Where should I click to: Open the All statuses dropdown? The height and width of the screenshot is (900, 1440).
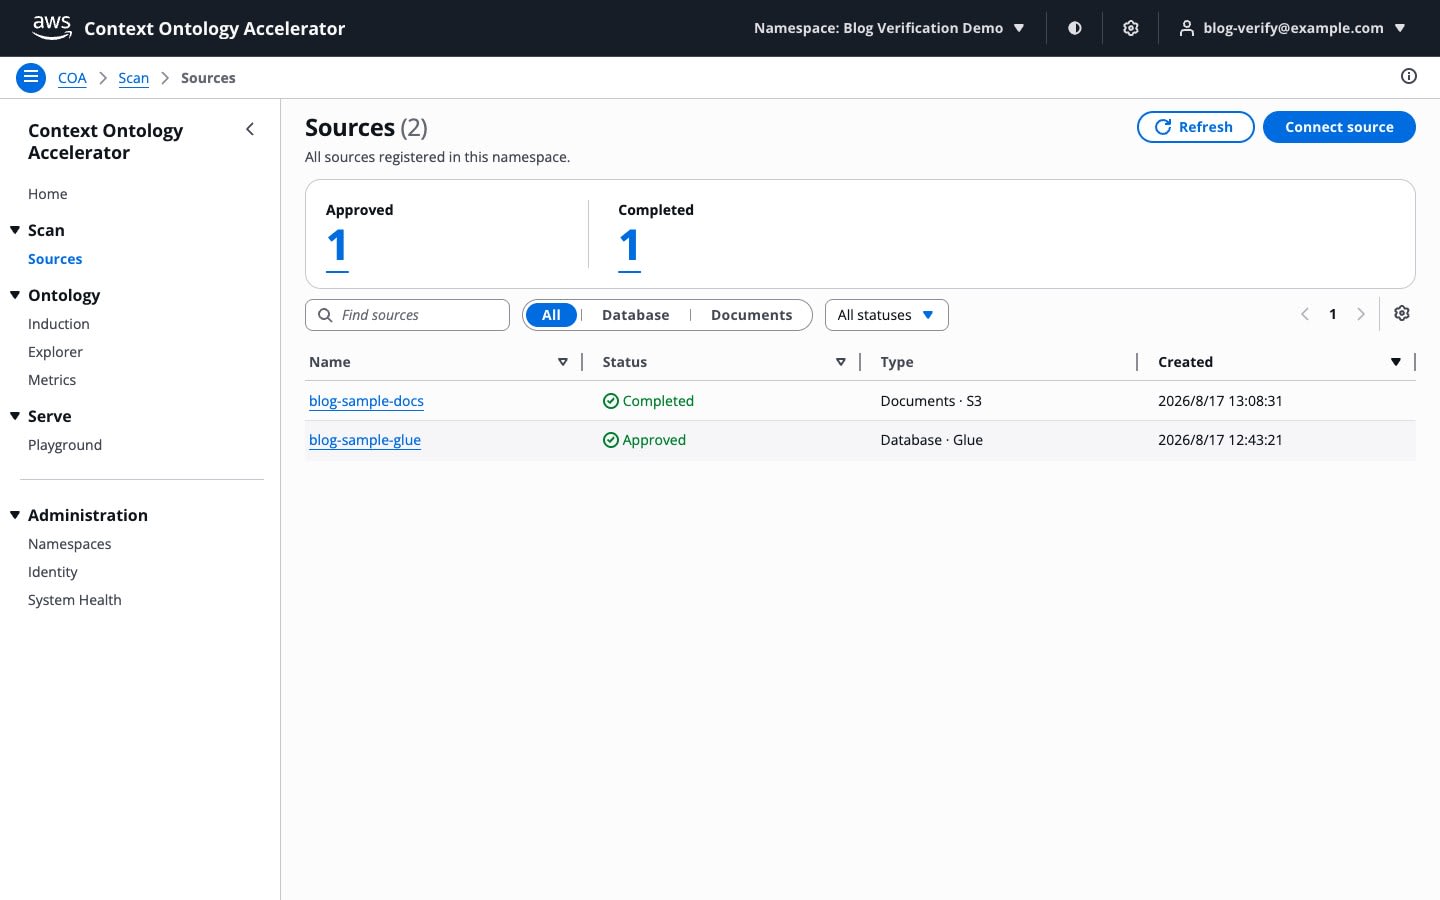pyautogui.click(x=886, y=315)
